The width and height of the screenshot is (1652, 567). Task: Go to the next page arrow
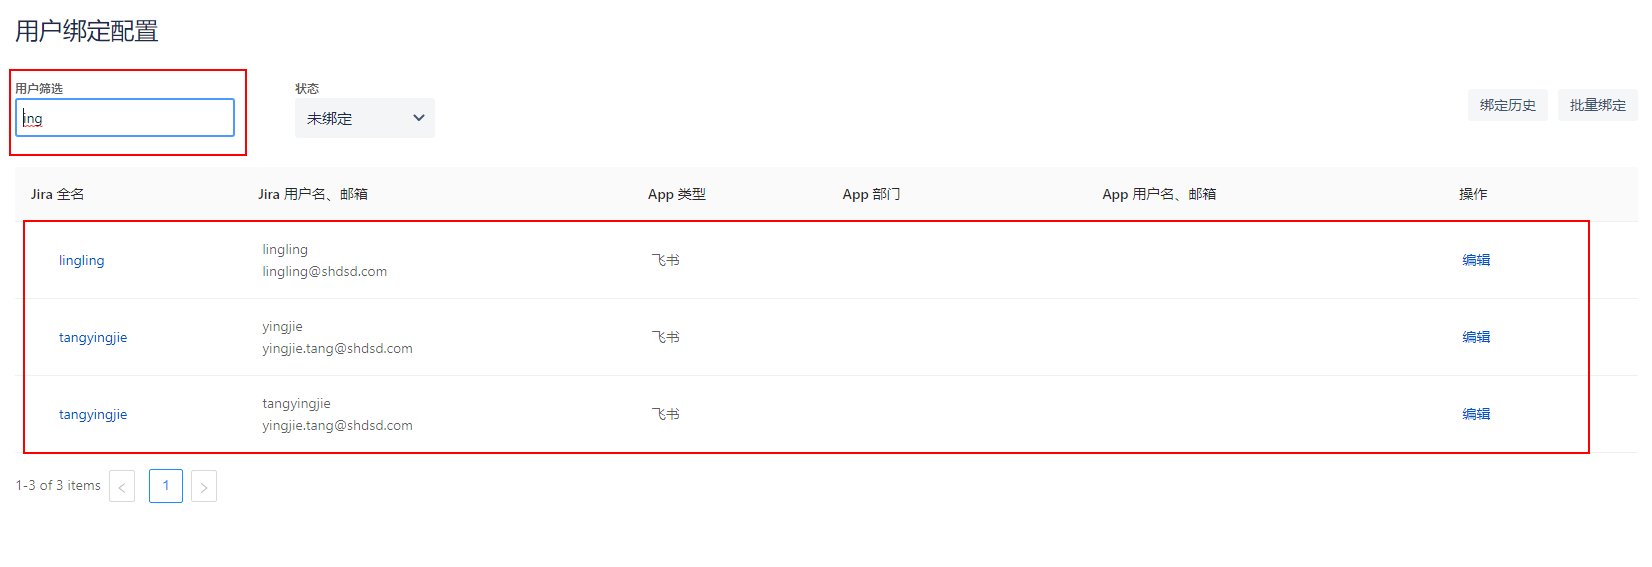pyautogui.click(x=204, y=486)
